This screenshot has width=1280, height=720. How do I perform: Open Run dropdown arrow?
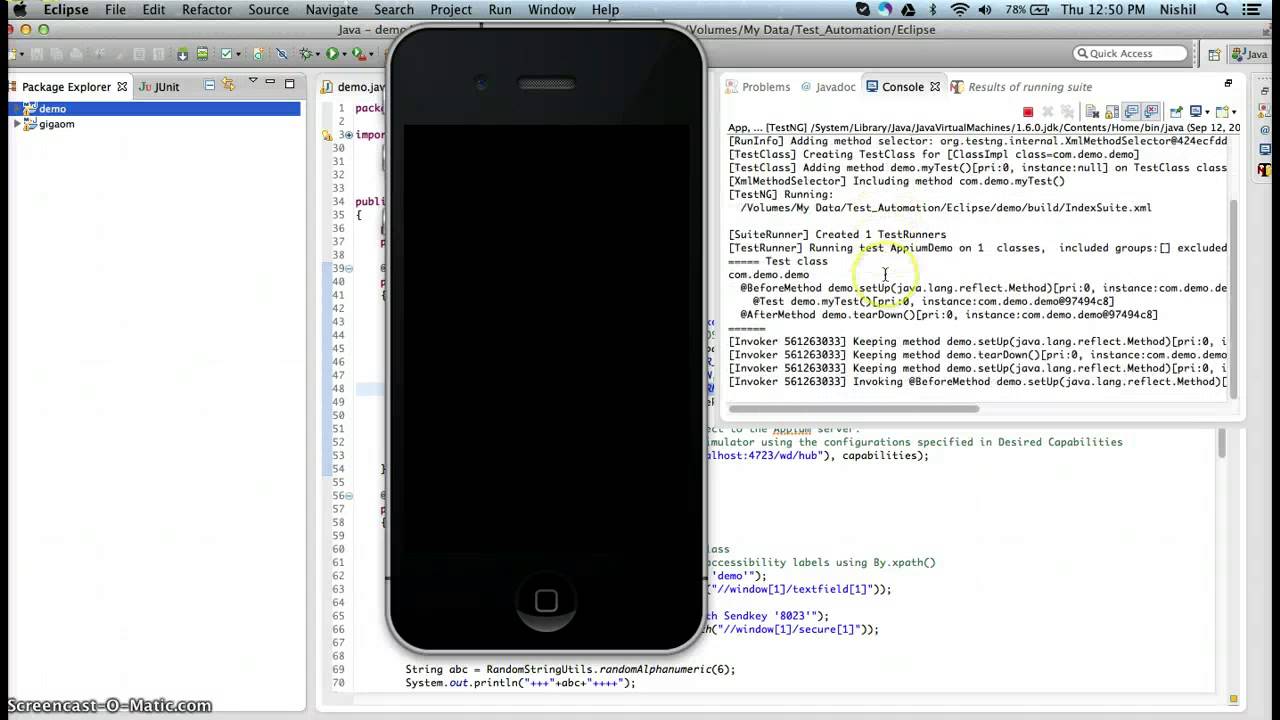click(x=344, y=54)
